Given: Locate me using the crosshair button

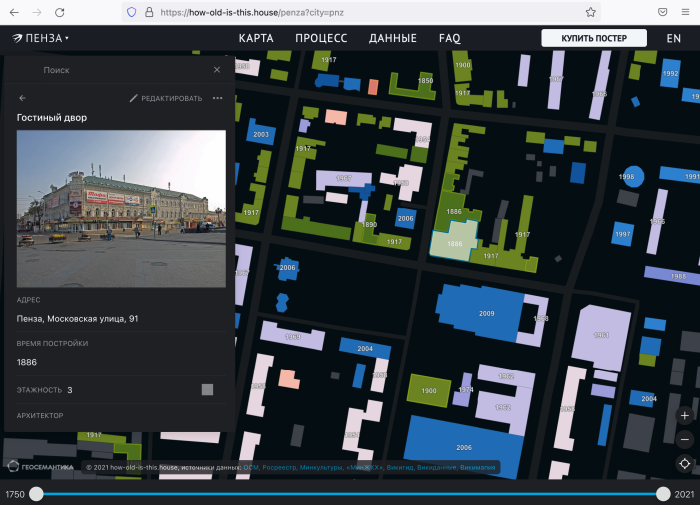Looking at the screenshot, I should [x=684, y=463].
